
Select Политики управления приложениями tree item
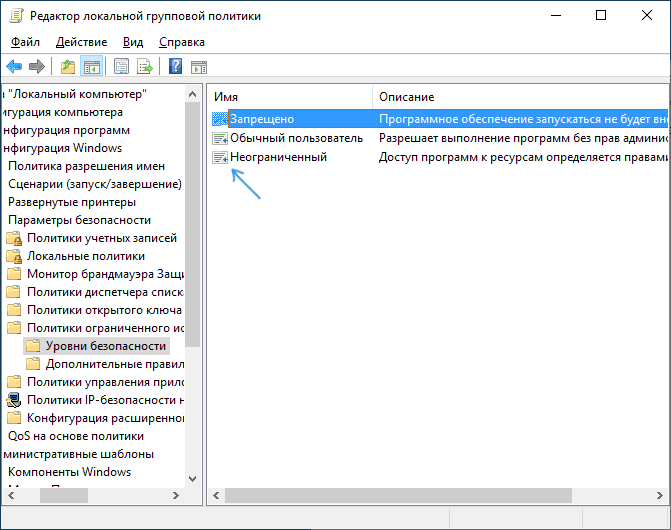click(105, 382)
